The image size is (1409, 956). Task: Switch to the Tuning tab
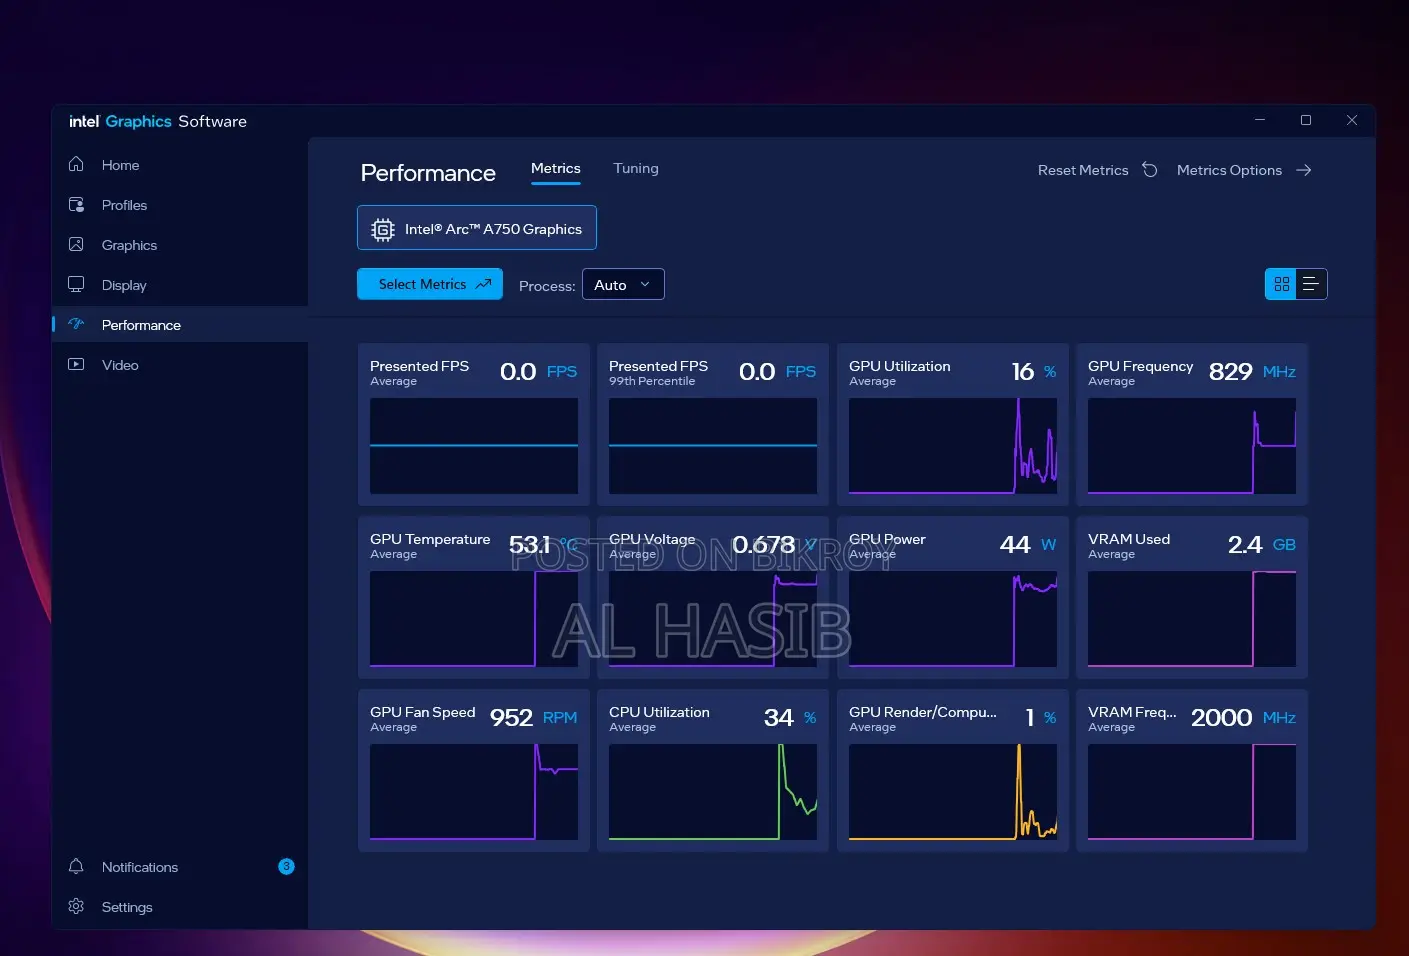[x=636, y=169]
